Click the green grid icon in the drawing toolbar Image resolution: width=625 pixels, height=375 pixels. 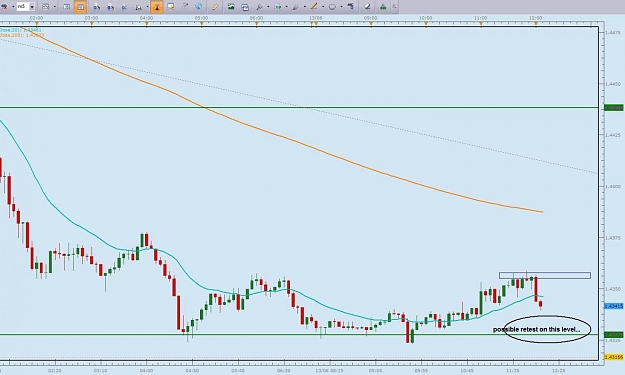coord(277,7)
